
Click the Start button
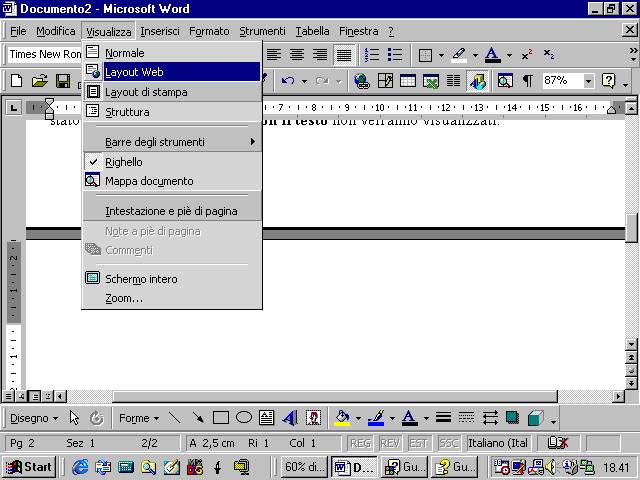tap(29, 467)
